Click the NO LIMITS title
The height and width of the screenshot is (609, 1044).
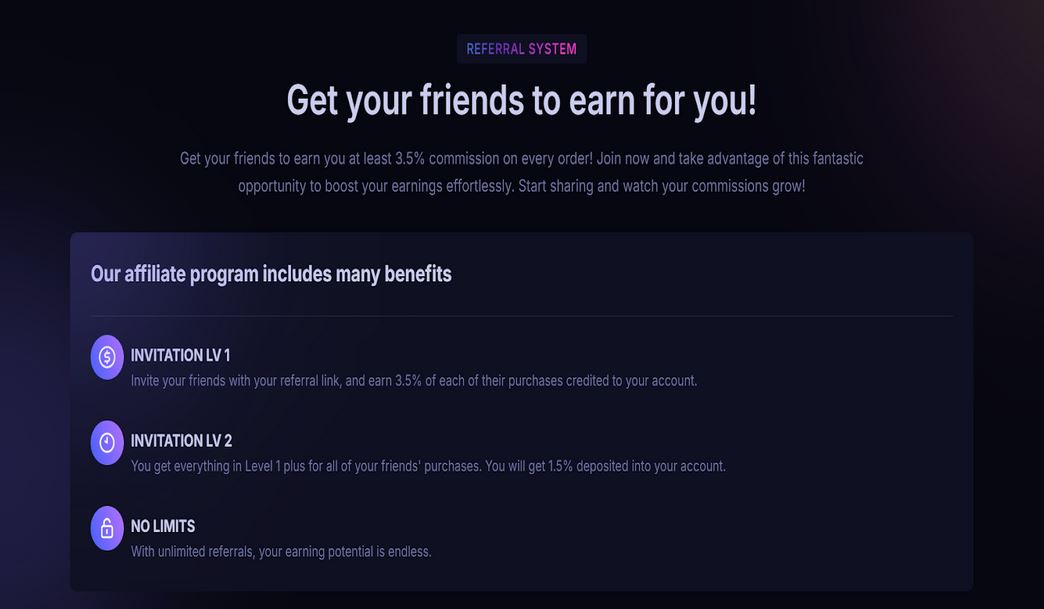click(163, 526)
